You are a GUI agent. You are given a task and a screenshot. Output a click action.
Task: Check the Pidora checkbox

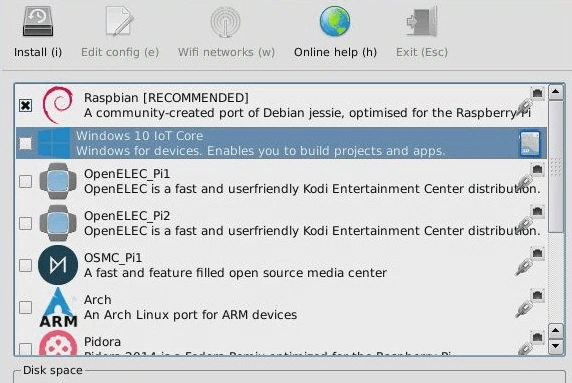tap(26, 349)
